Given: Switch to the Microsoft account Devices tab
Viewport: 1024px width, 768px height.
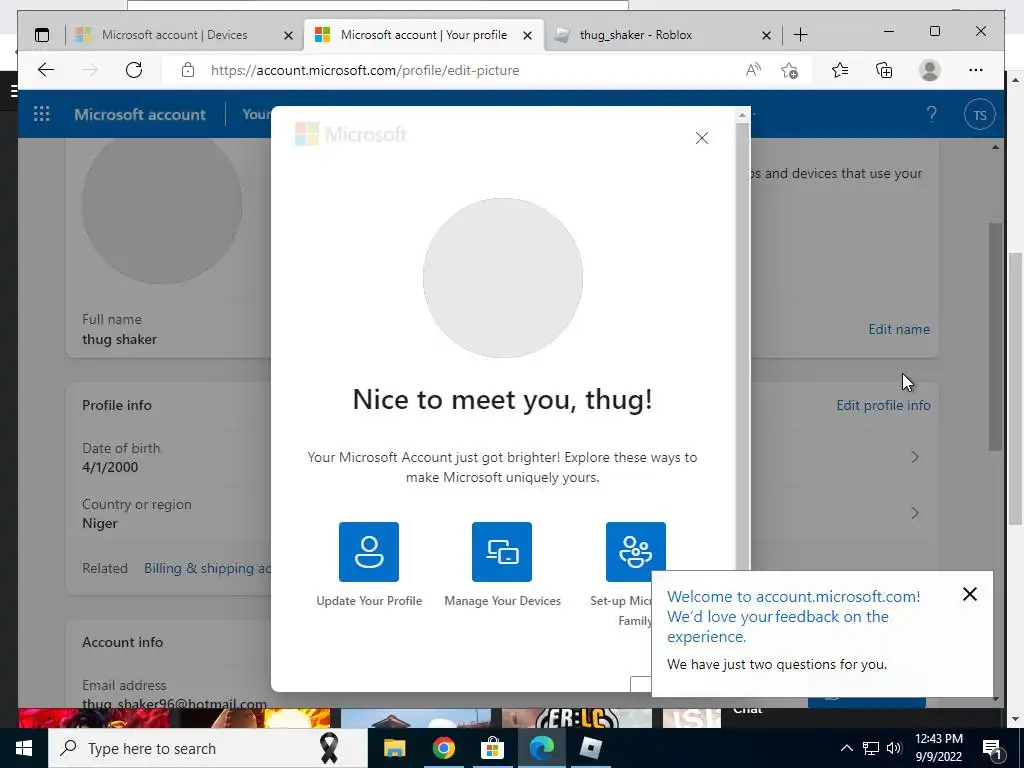Looking at the screenshot, I should (174, 35).
